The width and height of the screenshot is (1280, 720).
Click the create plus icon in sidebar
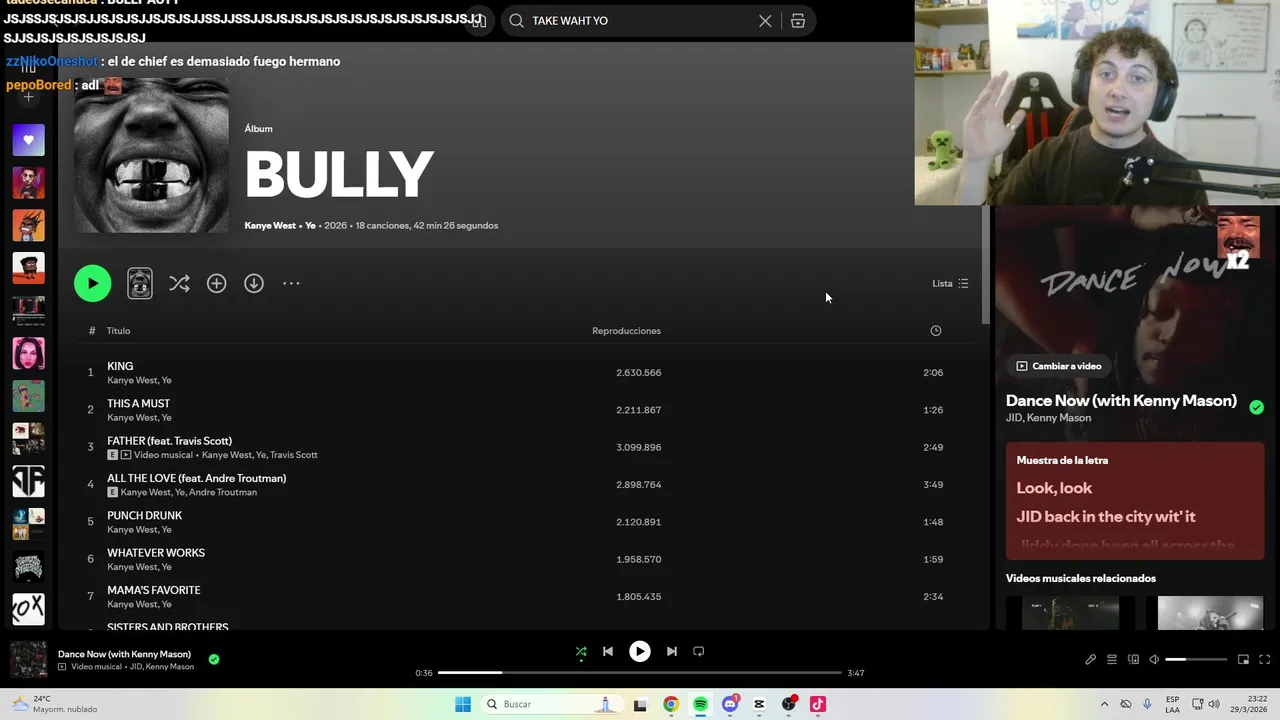click(x=28, y=97)
